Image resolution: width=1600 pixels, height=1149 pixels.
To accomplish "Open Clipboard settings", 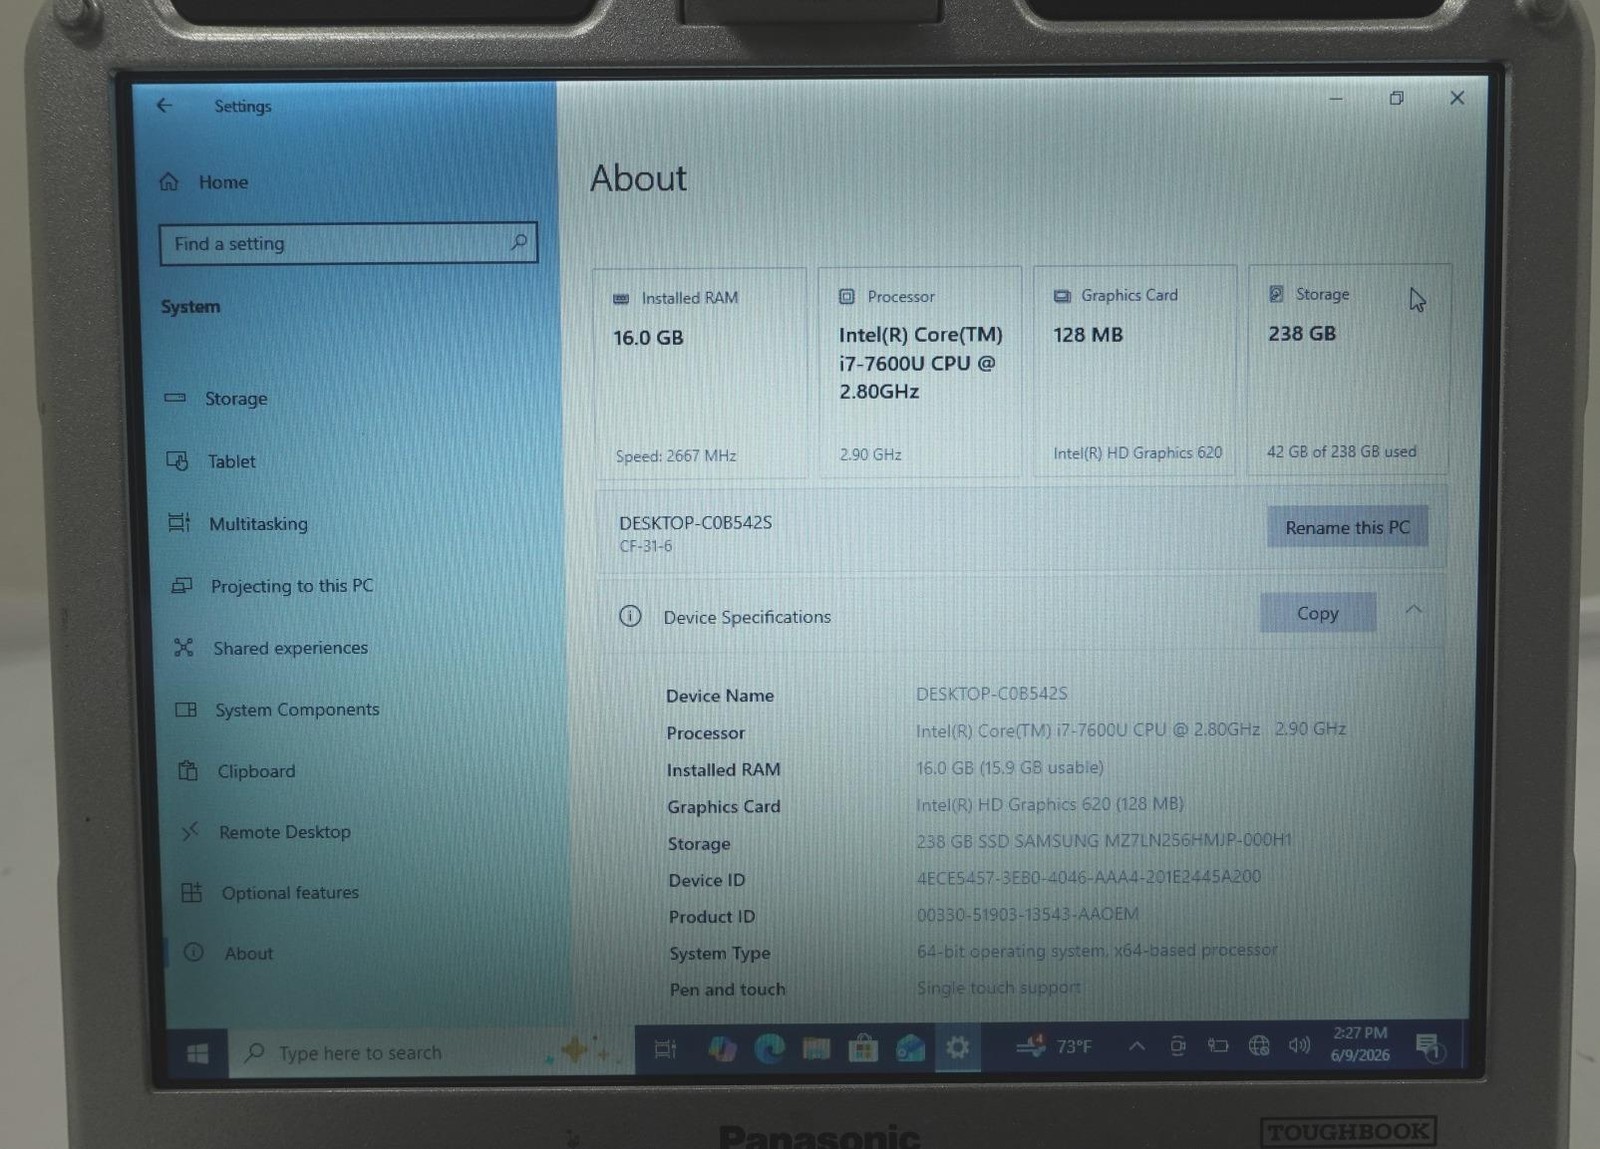I will pyautogui.click(x=256, y=771).
